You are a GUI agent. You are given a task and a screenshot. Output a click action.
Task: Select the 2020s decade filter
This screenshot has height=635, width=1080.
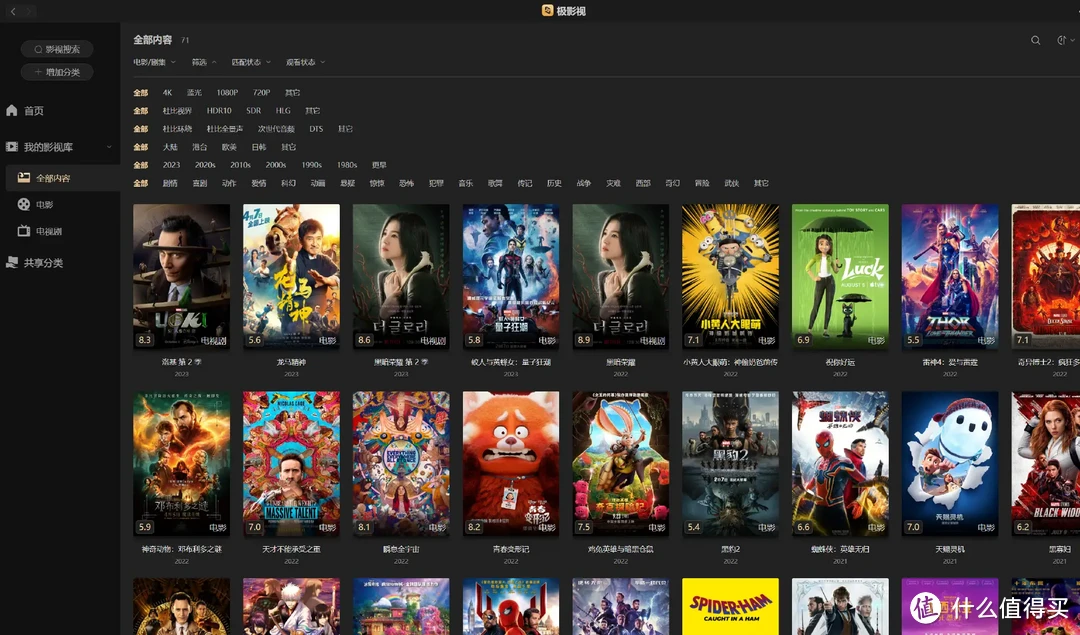coord(205,165)
